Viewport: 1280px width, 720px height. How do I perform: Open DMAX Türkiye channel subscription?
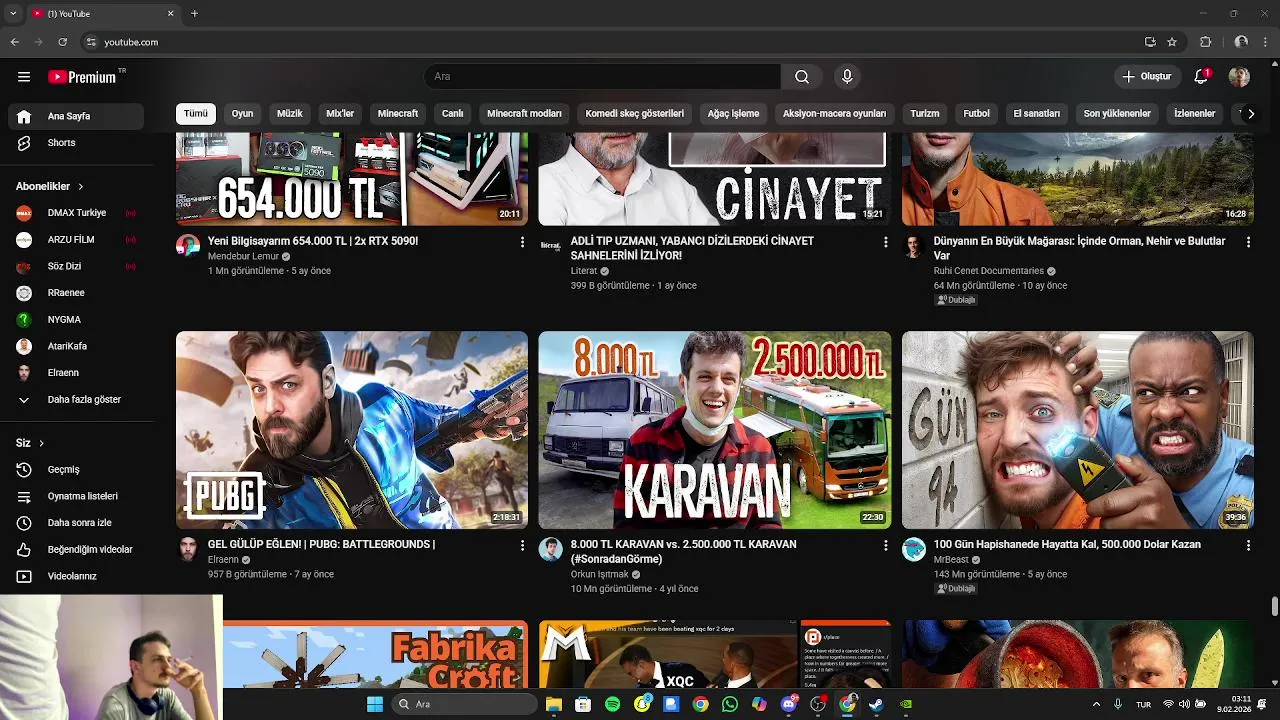77,213
